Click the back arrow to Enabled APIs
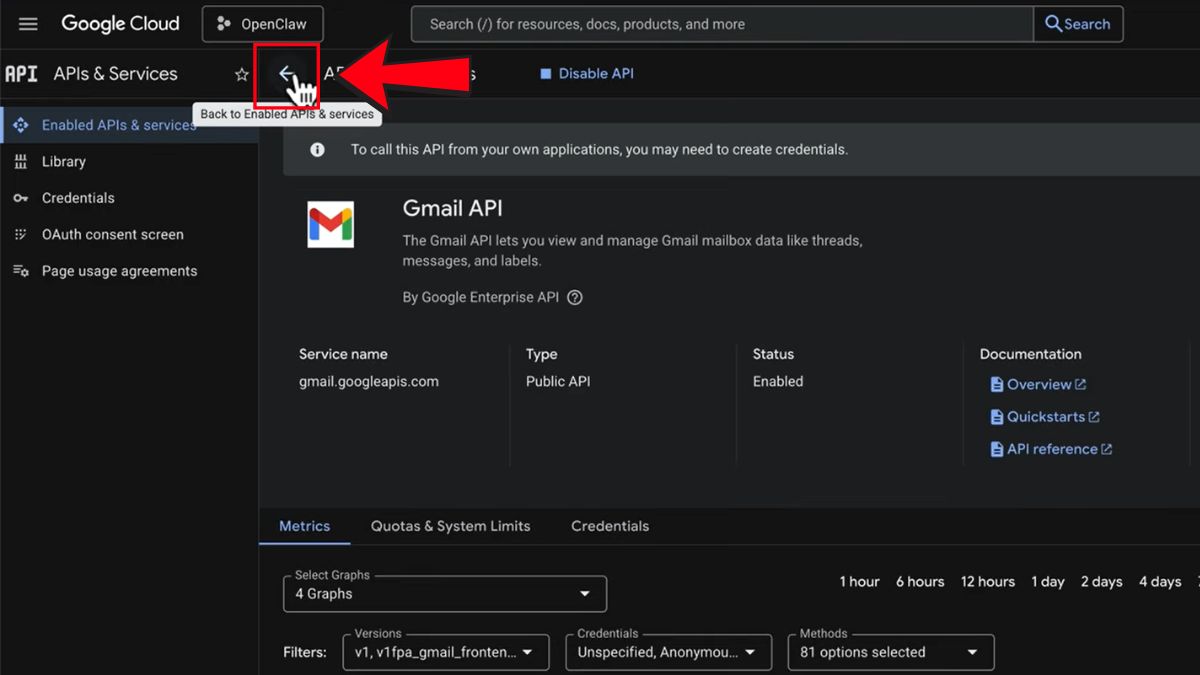 point(286,74)
